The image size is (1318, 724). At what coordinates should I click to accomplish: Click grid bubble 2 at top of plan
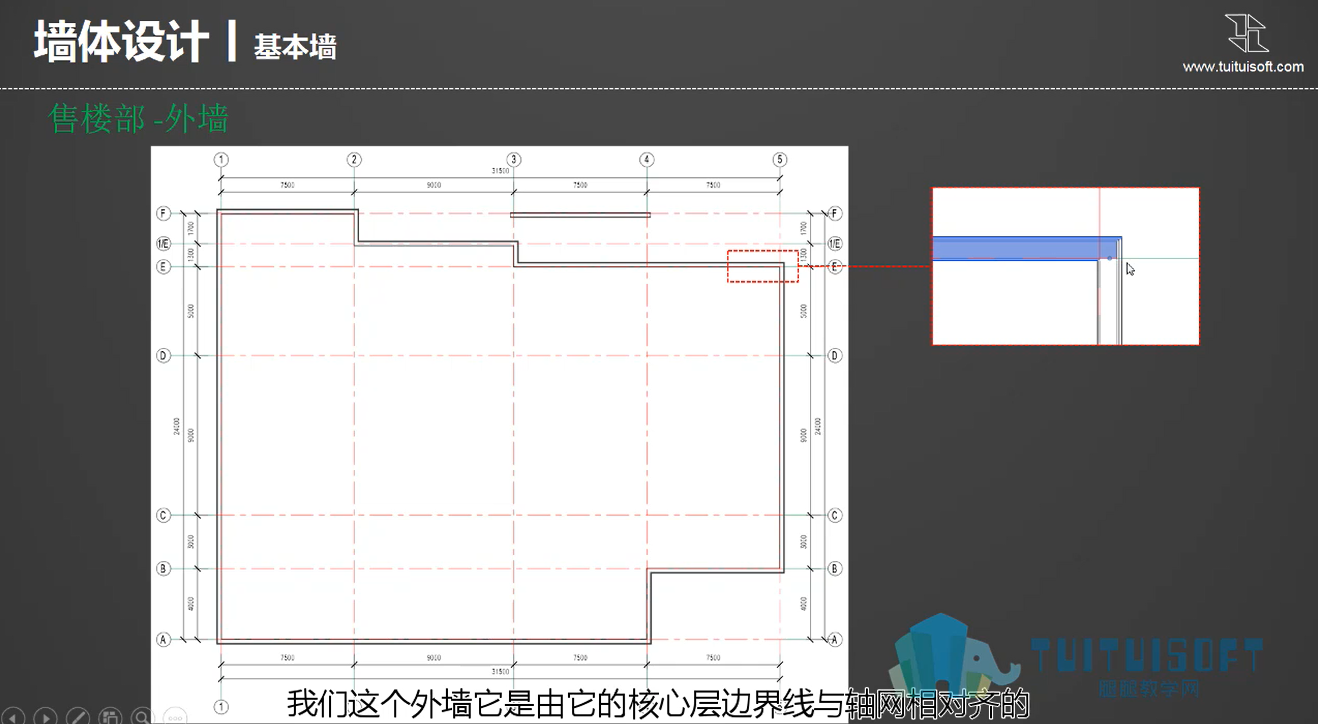point(354,159)
